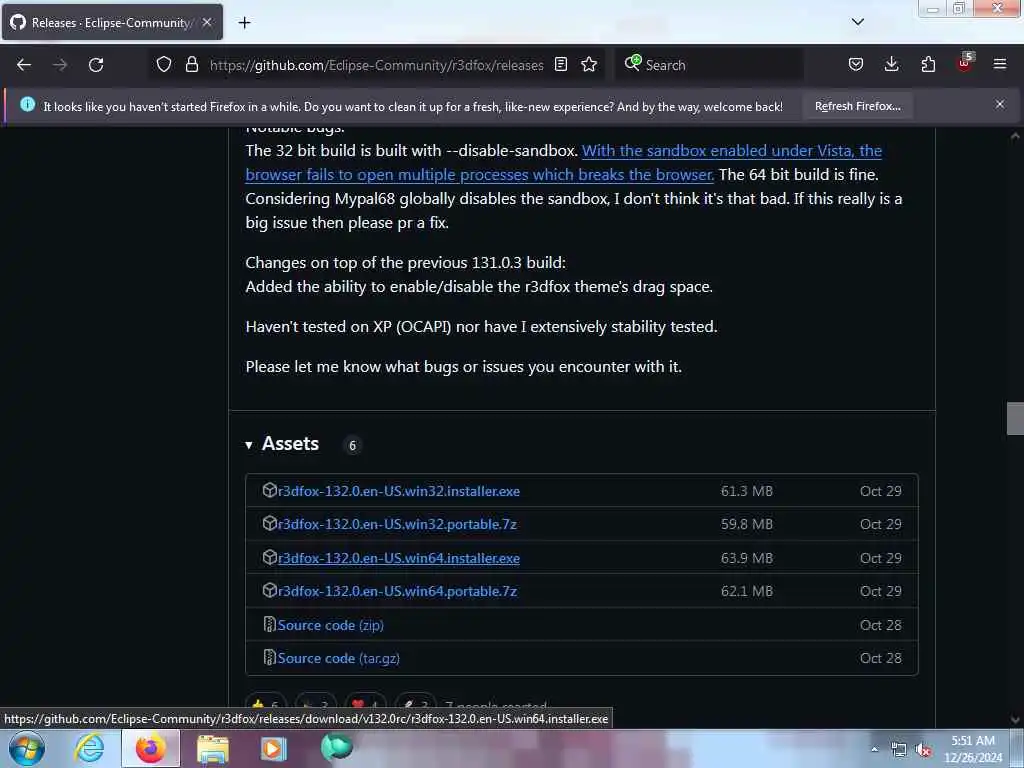Reload the current page
The image size is (1024, 768).
tap(96, 65)
